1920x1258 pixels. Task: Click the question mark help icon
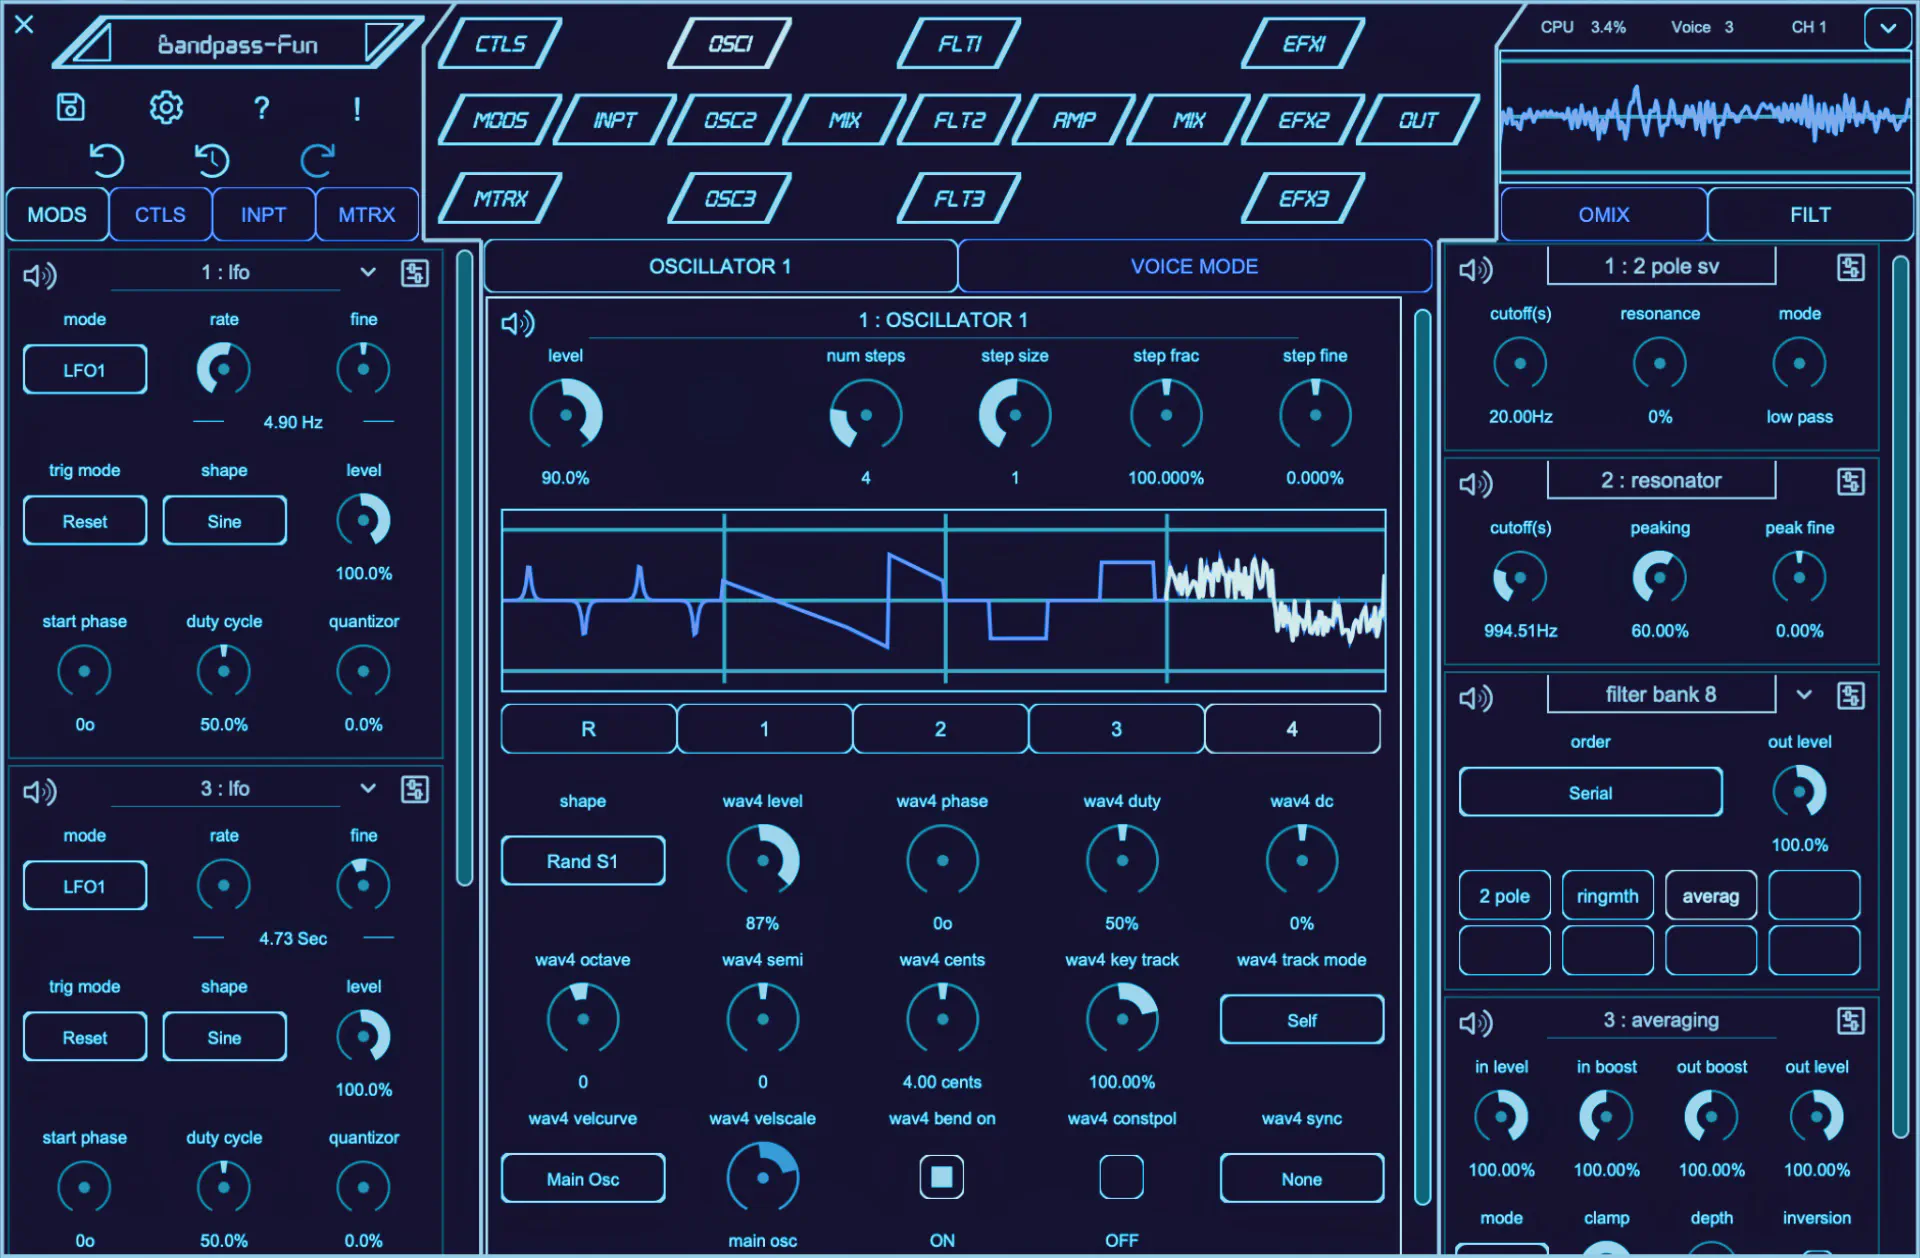[261, 107]
